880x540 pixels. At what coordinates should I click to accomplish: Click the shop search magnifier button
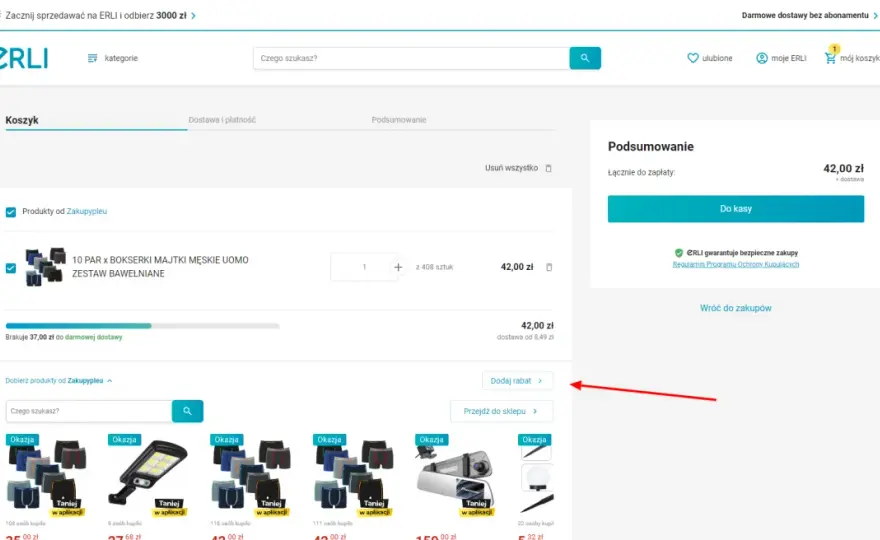click(x=187, y=411)
